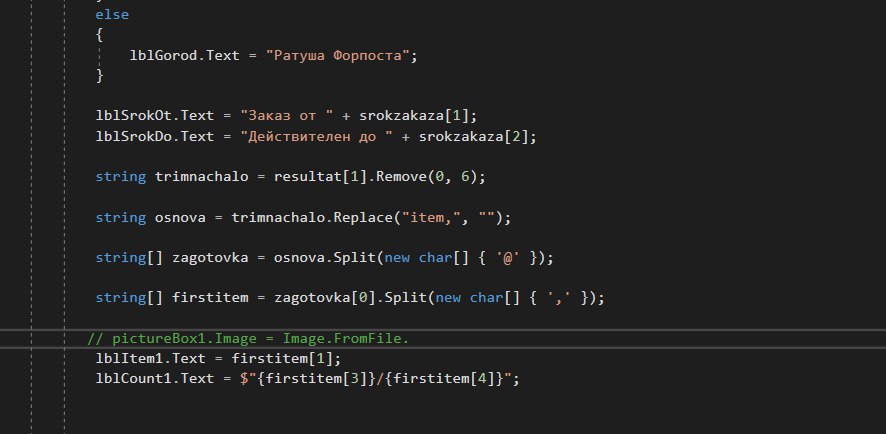
Task: Click lblCount1.Text identifier
Action: 155,378
